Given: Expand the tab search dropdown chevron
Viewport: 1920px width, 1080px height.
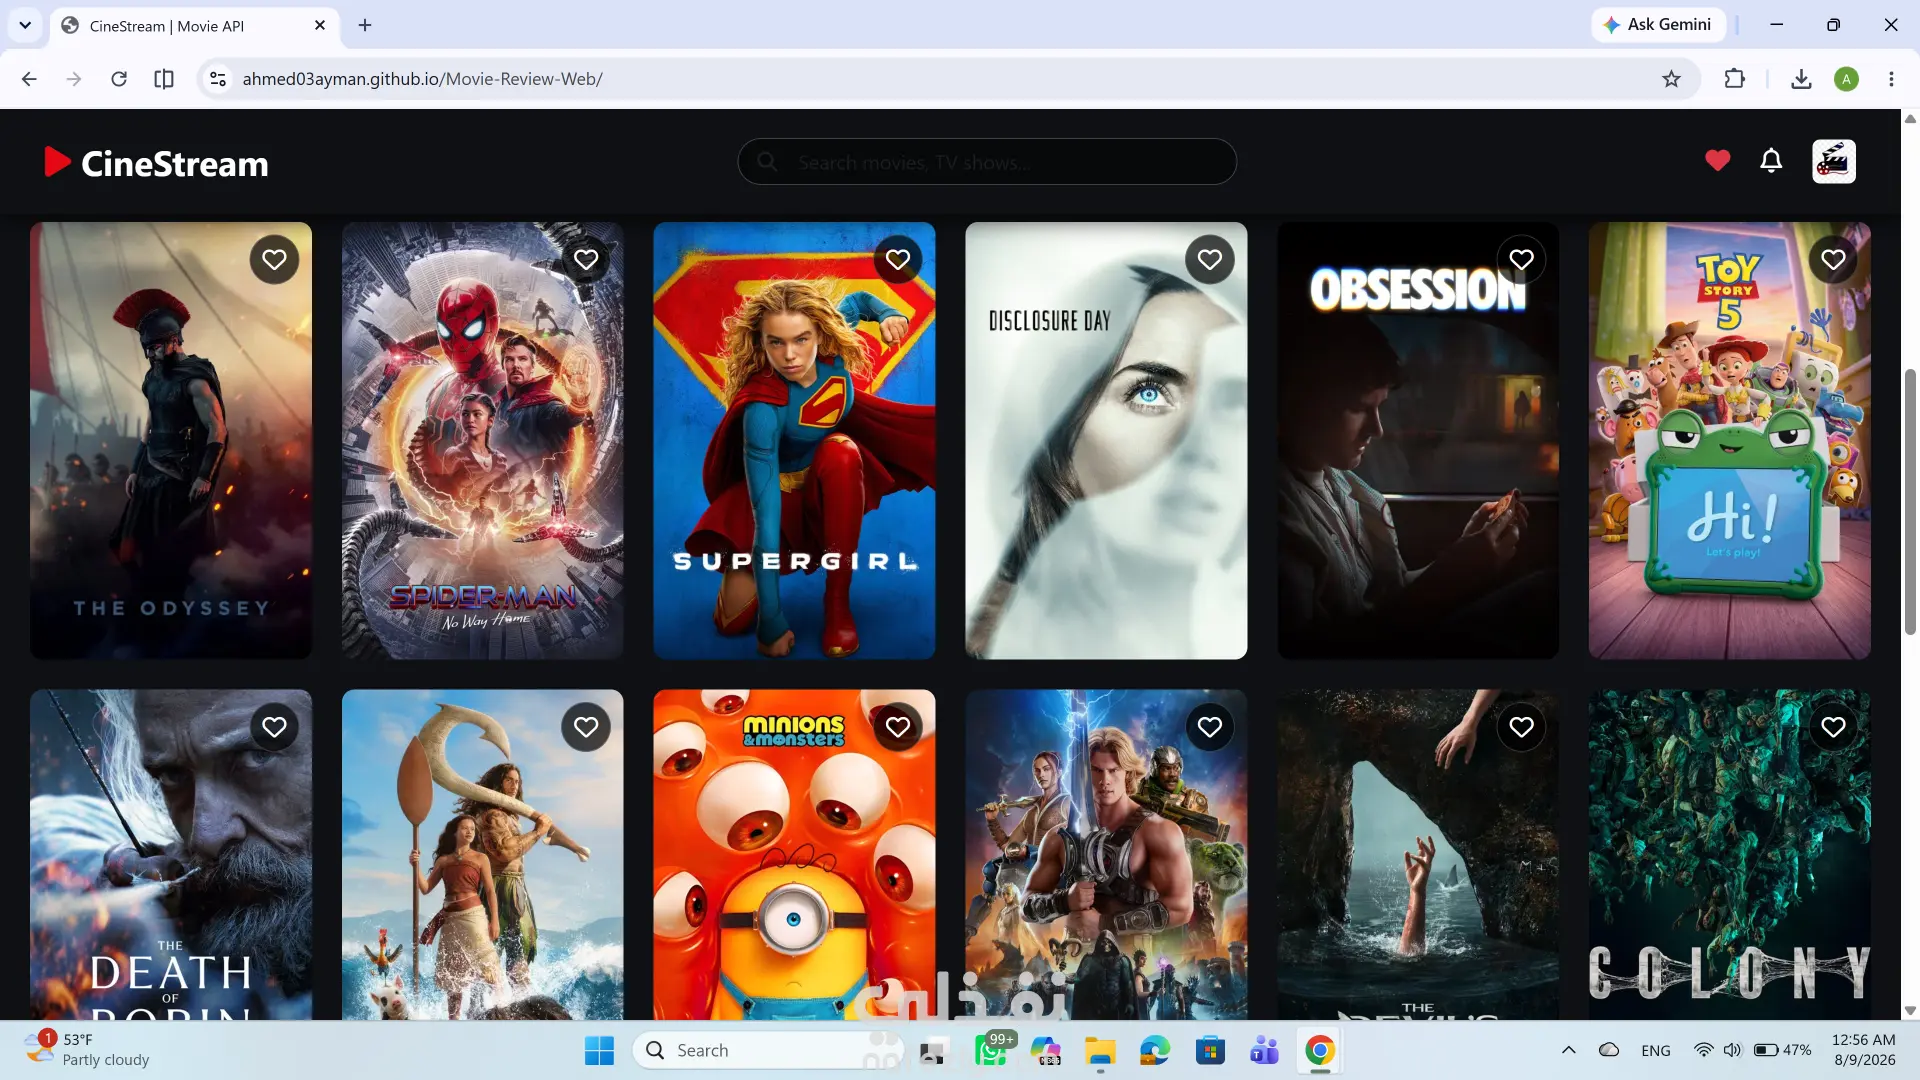Looking at the screenshot, I should click(25, 25).
